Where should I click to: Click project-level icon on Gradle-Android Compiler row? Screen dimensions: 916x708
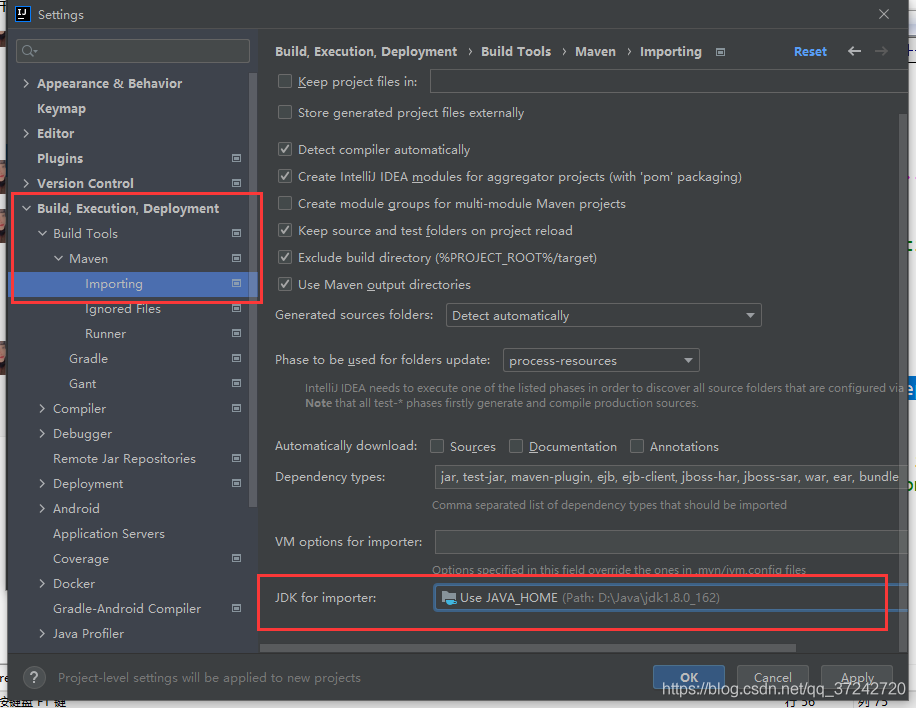point(237,609)
